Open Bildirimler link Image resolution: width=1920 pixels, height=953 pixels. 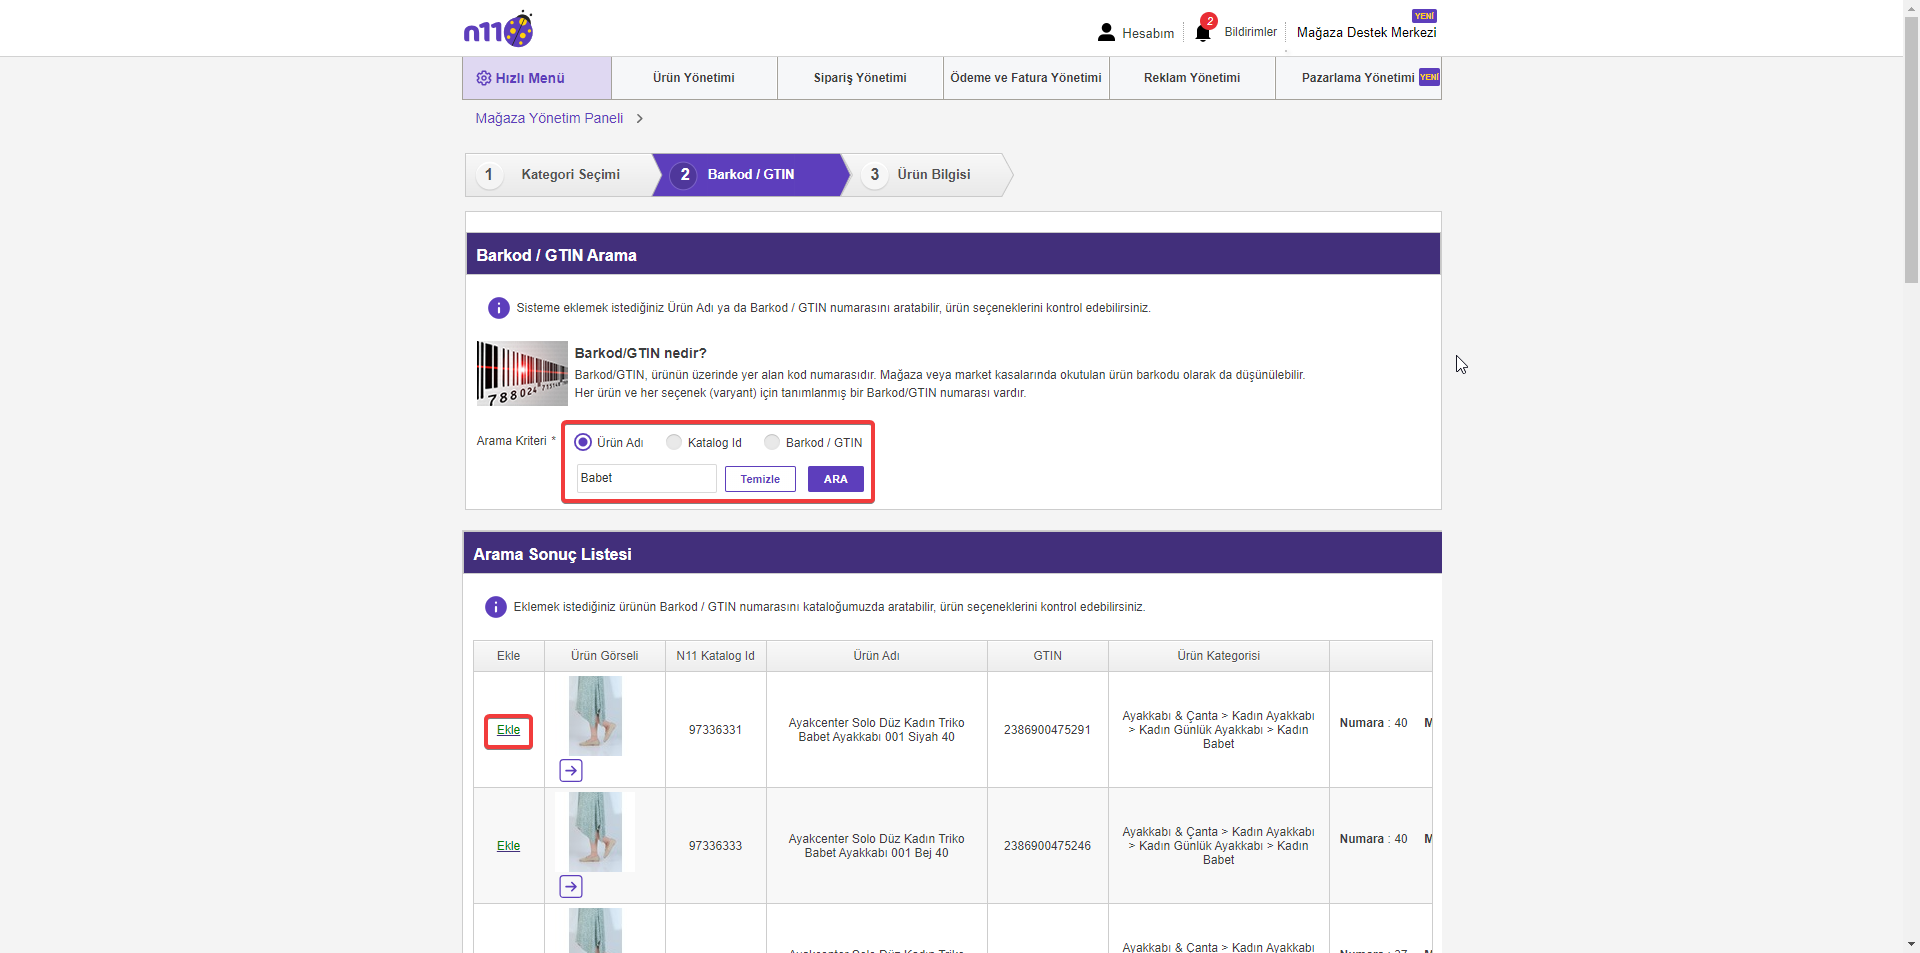(1250, 32)
